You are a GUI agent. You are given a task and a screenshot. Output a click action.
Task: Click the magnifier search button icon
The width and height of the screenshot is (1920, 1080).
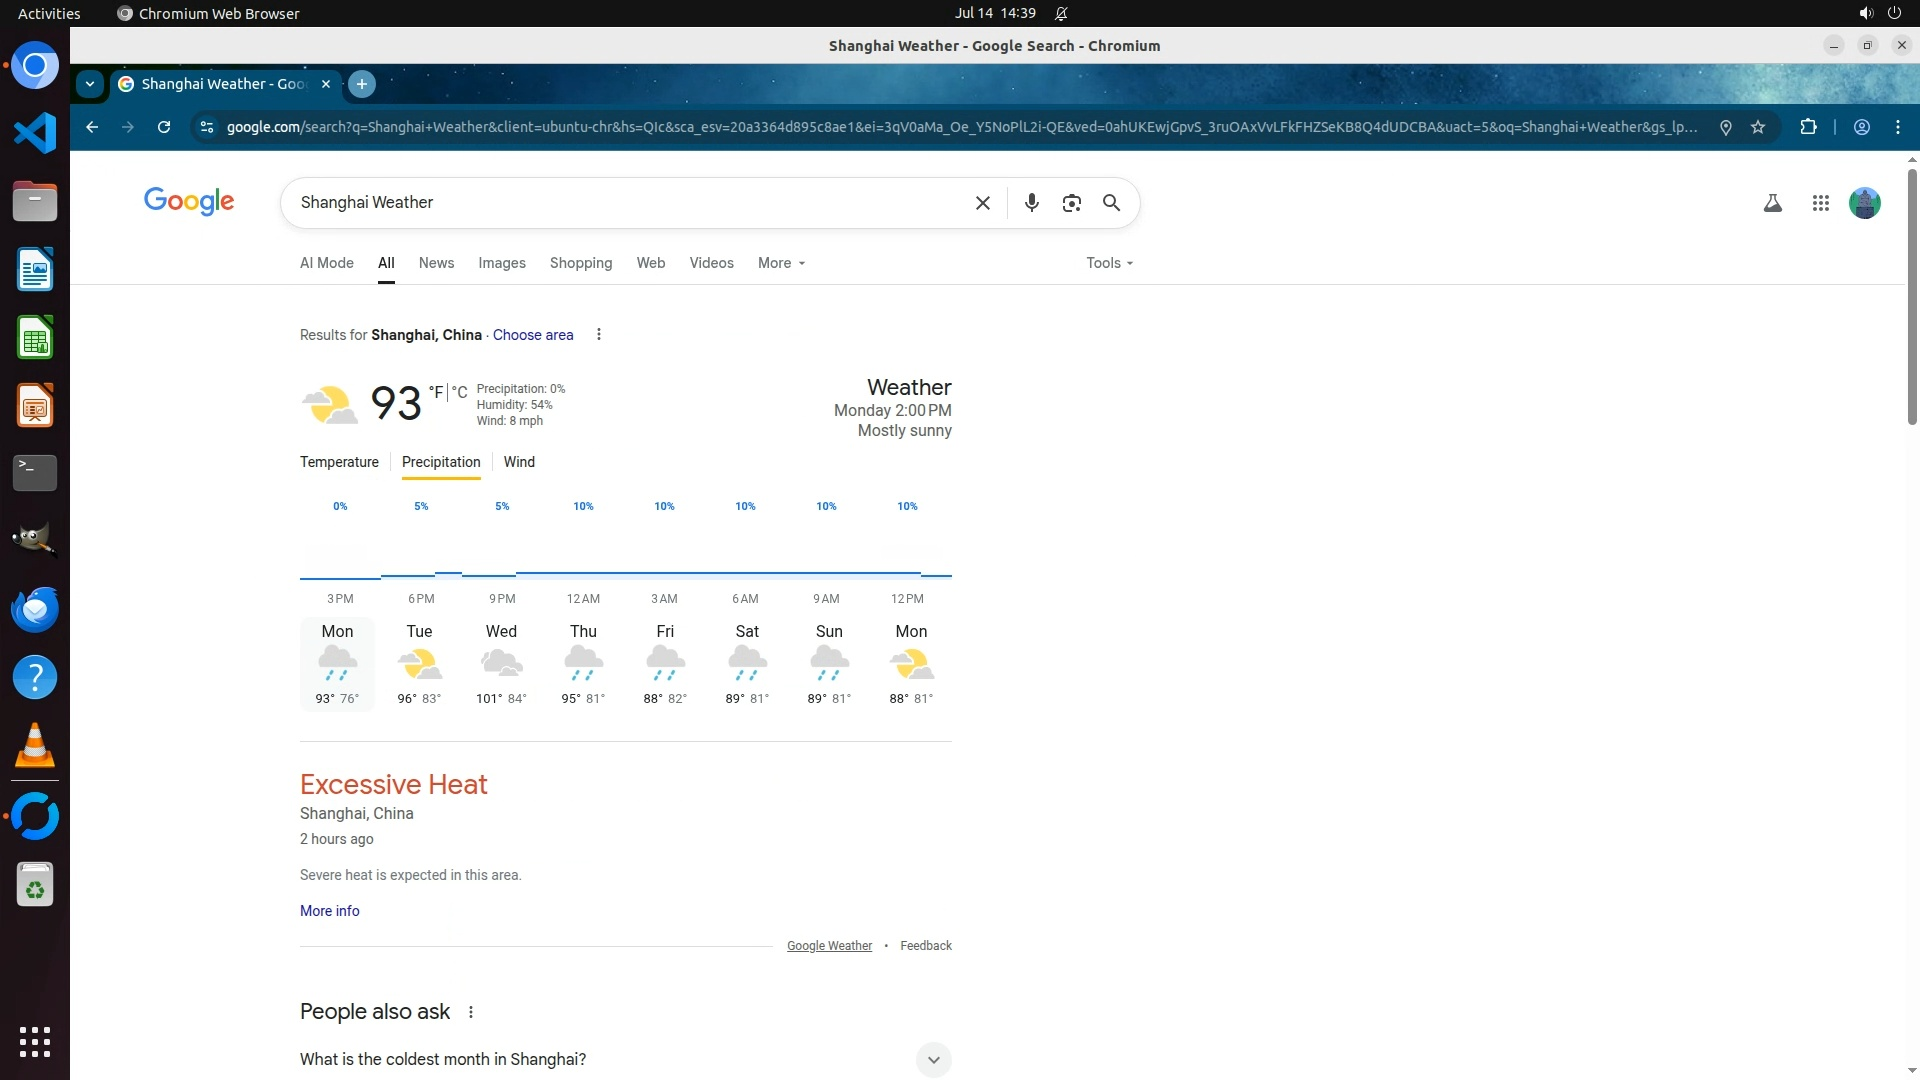[x=1111, y=203]
